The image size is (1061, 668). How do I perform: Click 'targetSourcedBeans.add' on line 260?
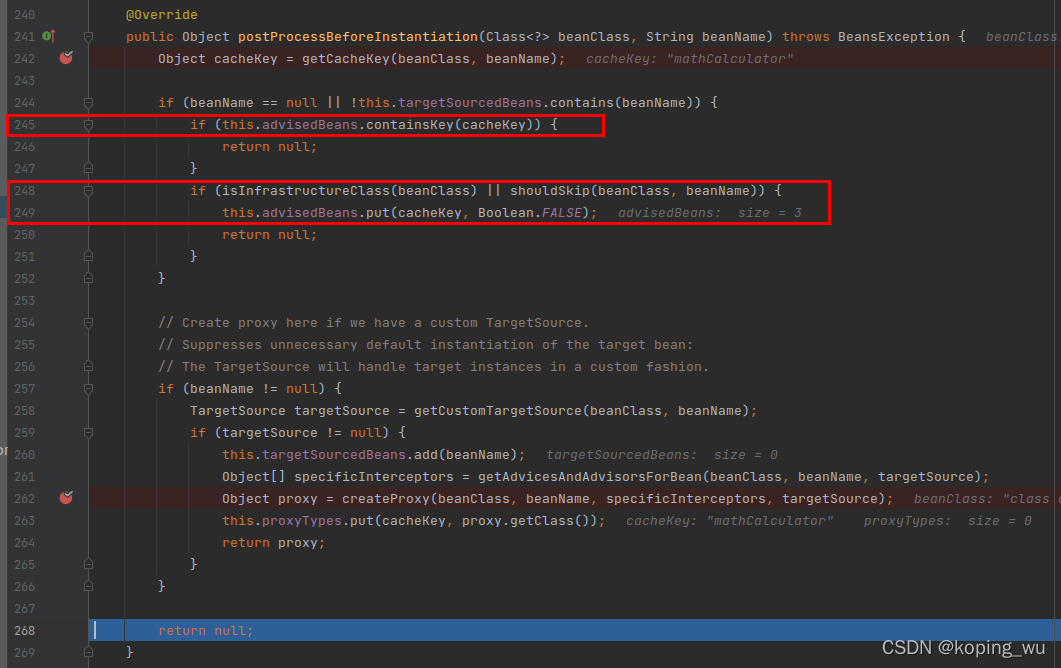click(350, 454)
